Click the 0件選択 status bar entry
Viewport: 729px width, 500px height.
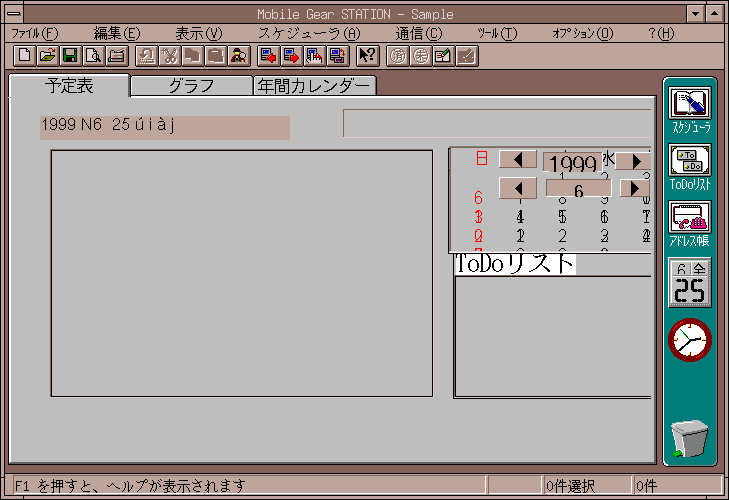(587, 486)
